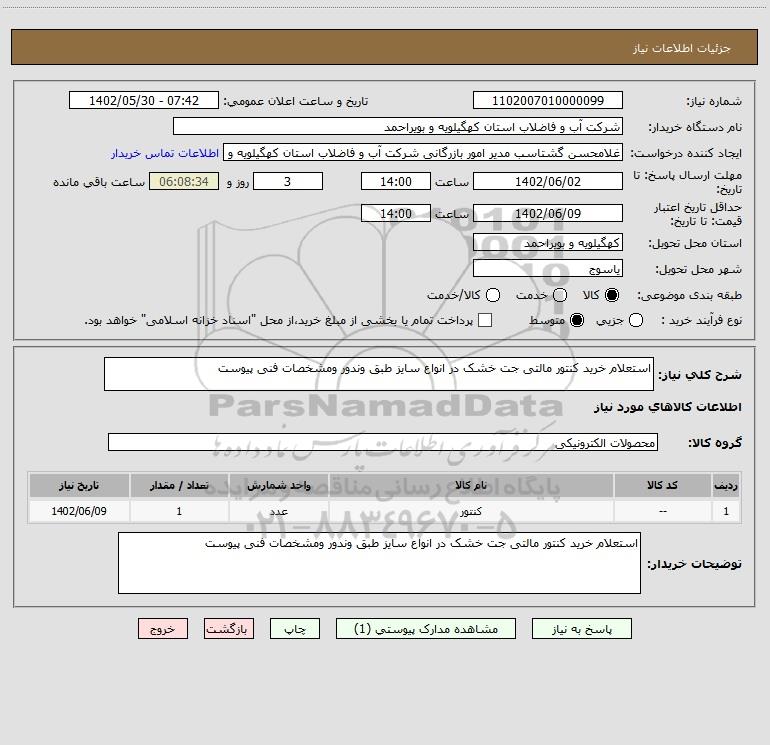This screenshot has width=770, height=745.
Task: Click the پاسخ به نیاز button
Action: [582, 629]
